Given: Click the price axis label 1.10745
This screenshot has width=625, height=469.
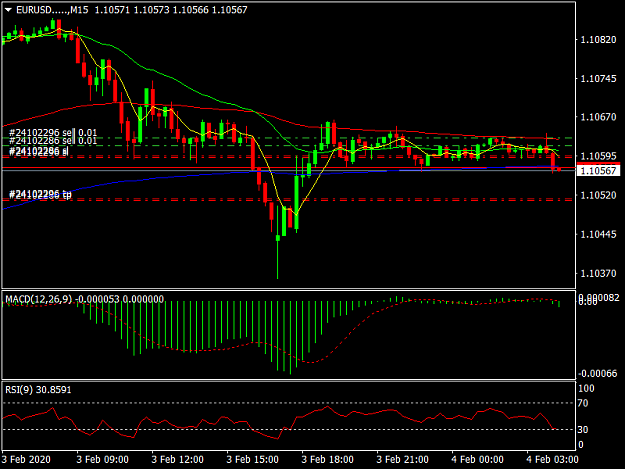Looking at the screenshot, I should [x=598, y=78].
